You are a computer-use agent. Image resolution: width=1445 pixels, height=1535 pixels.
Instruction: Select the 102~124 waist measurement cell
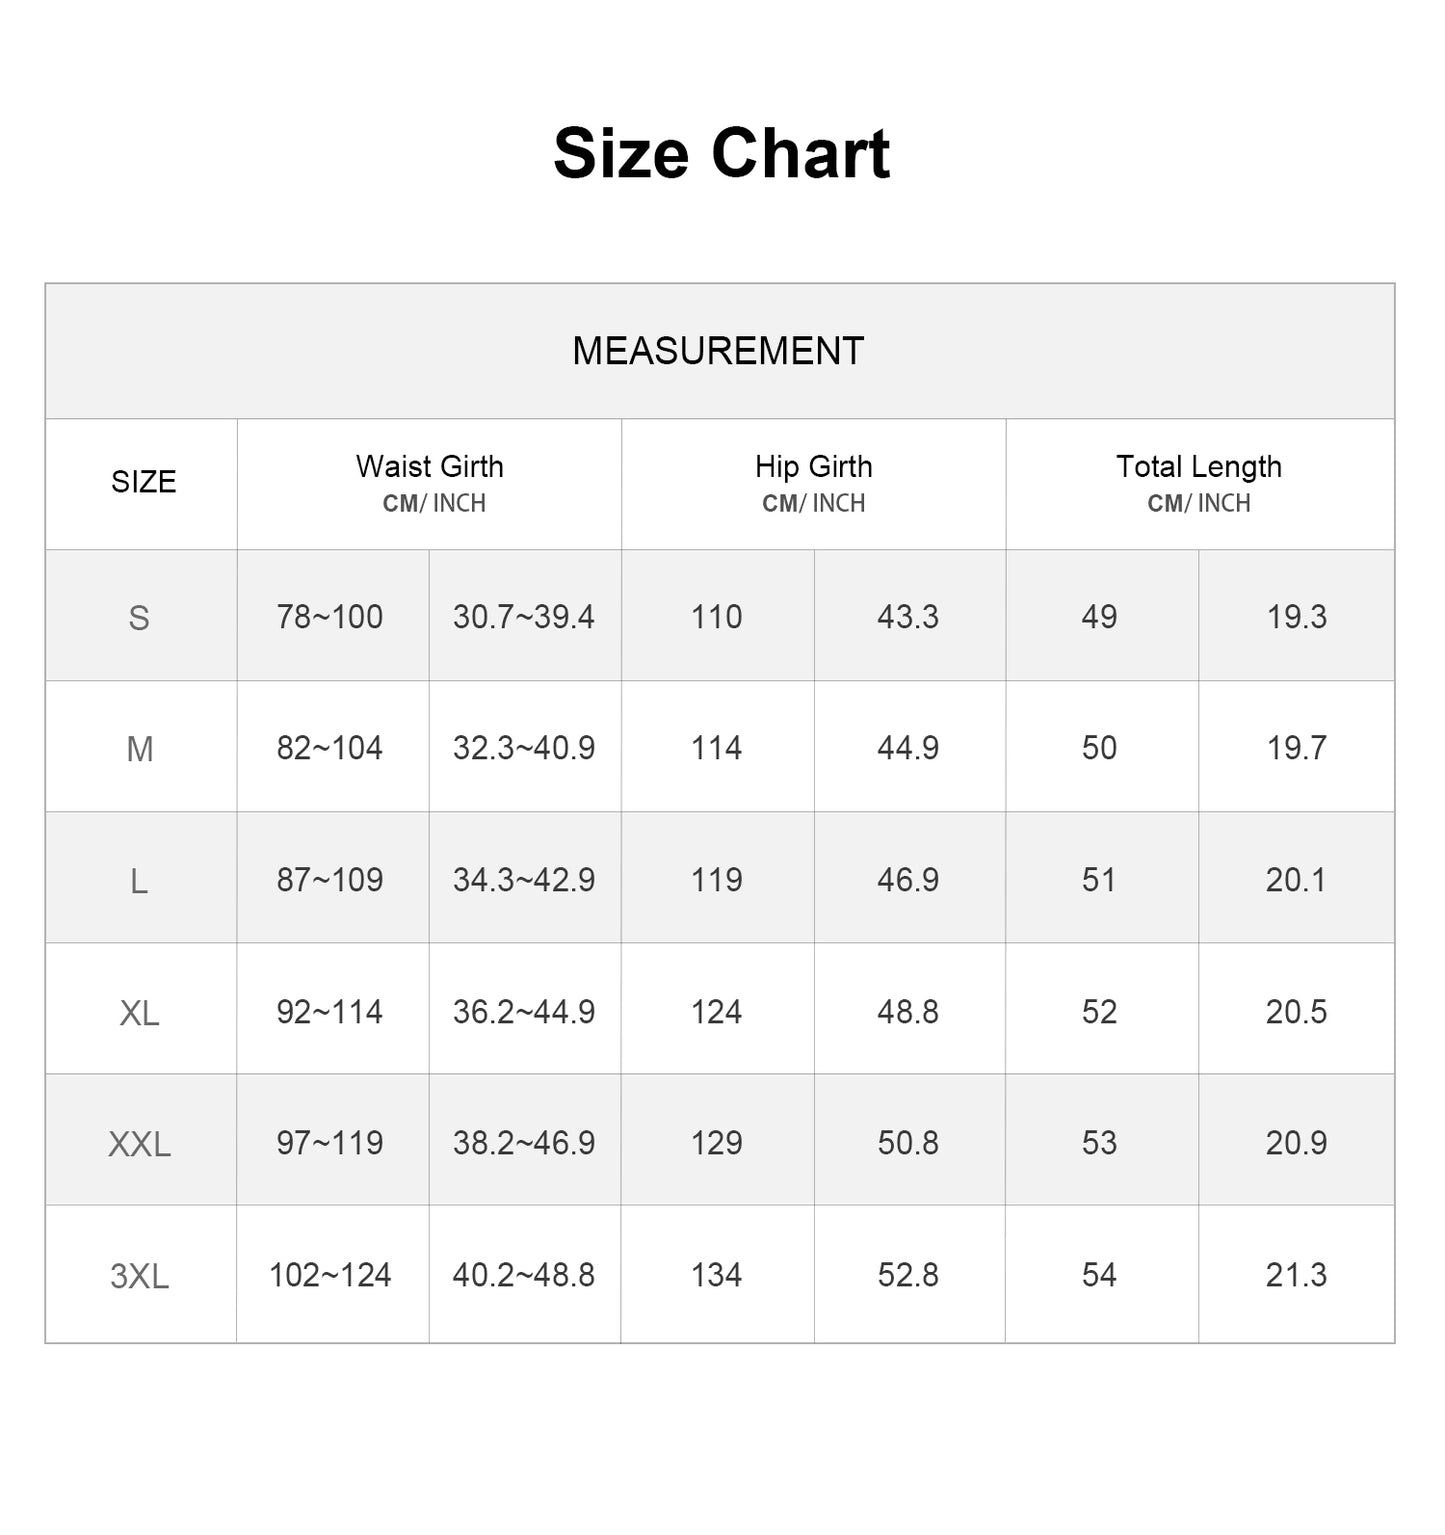(330, 1275)
